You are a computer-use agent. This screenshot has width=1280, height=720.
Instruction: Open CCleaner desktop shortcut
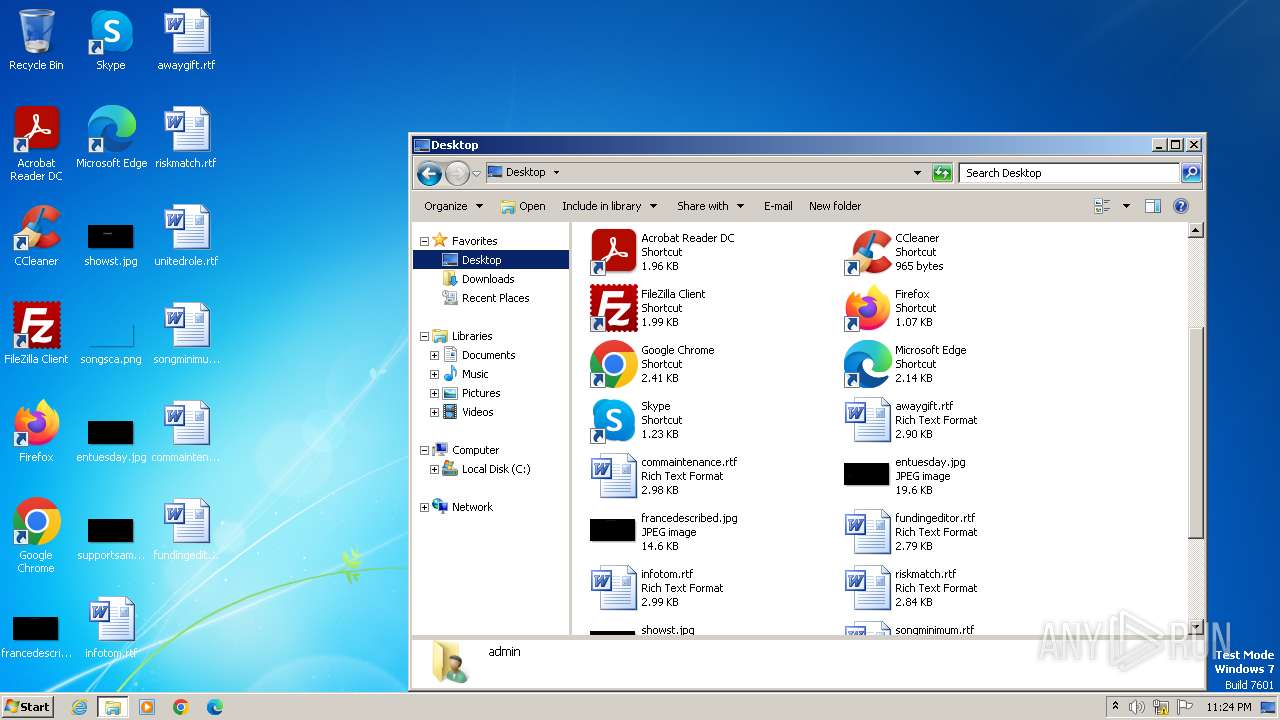(36, 236)
